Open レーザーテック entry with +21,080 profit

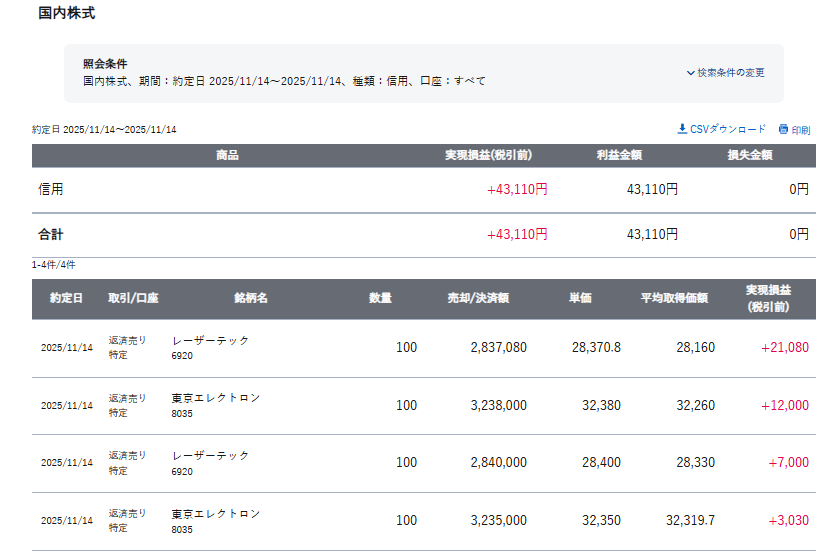tap(211, 340)
